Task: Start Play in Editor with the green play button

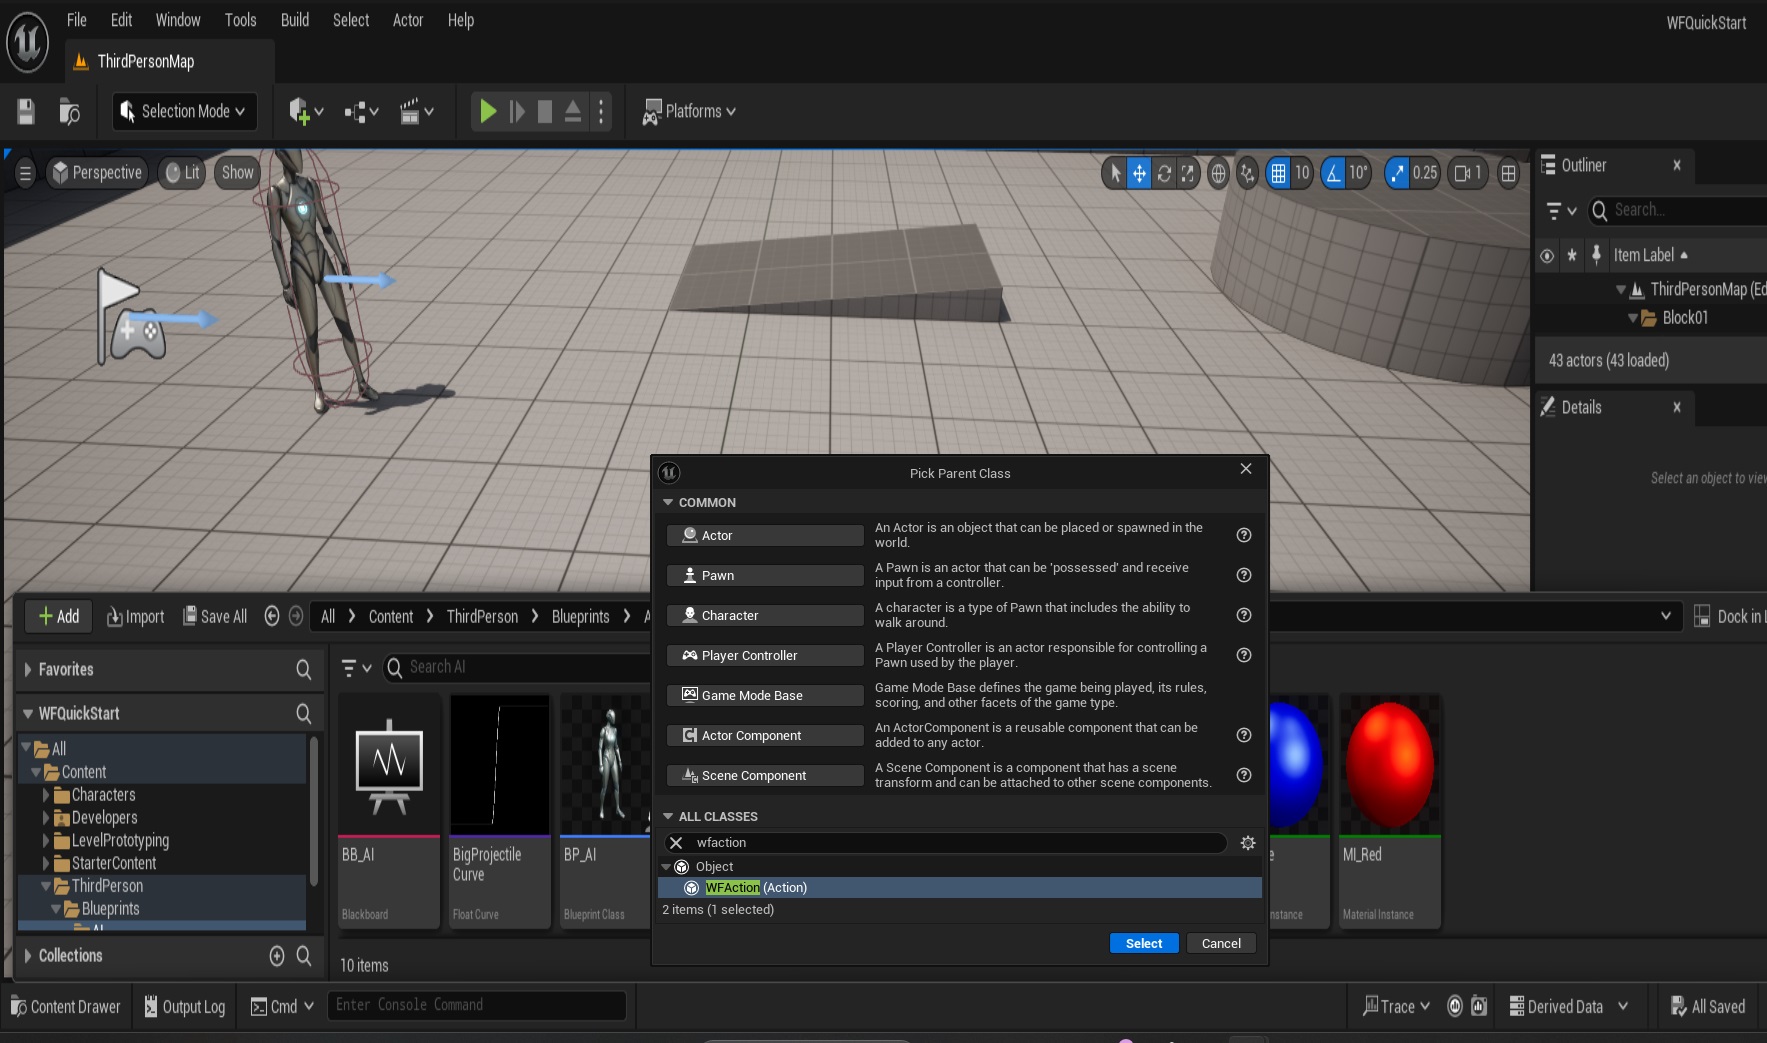Action: point(488,111)
